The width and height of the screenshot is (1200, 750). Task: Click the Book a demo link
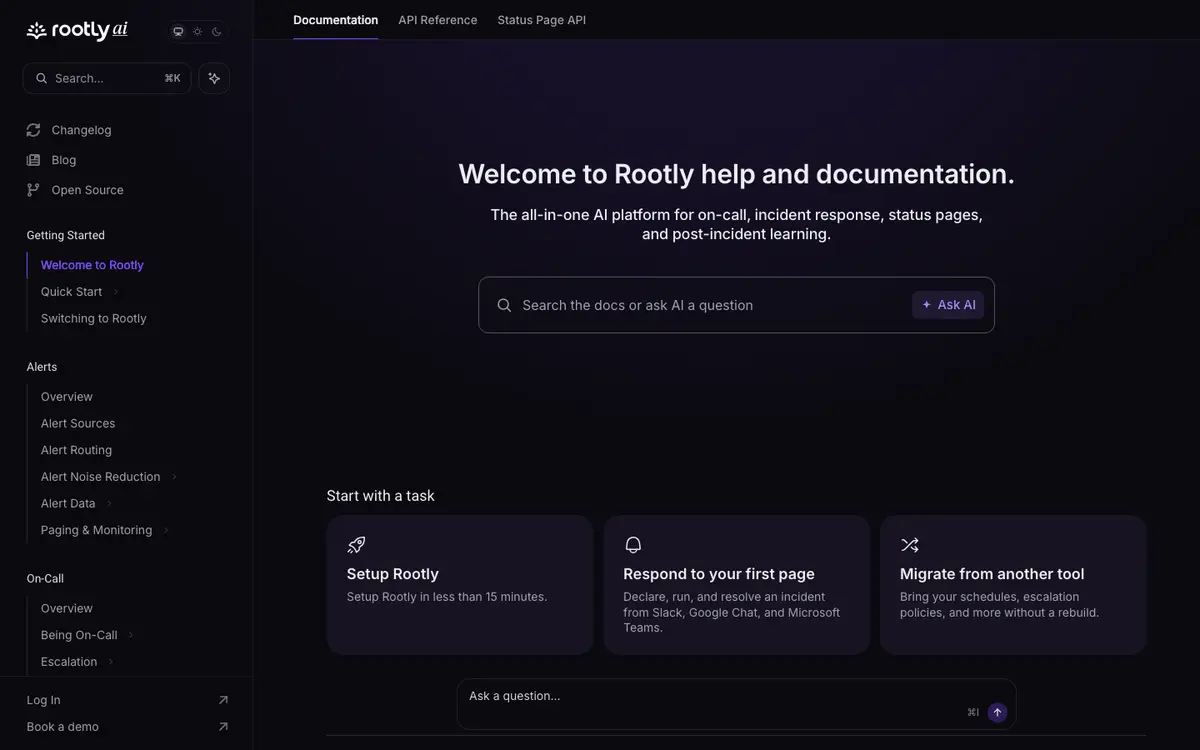pos(63,727)
